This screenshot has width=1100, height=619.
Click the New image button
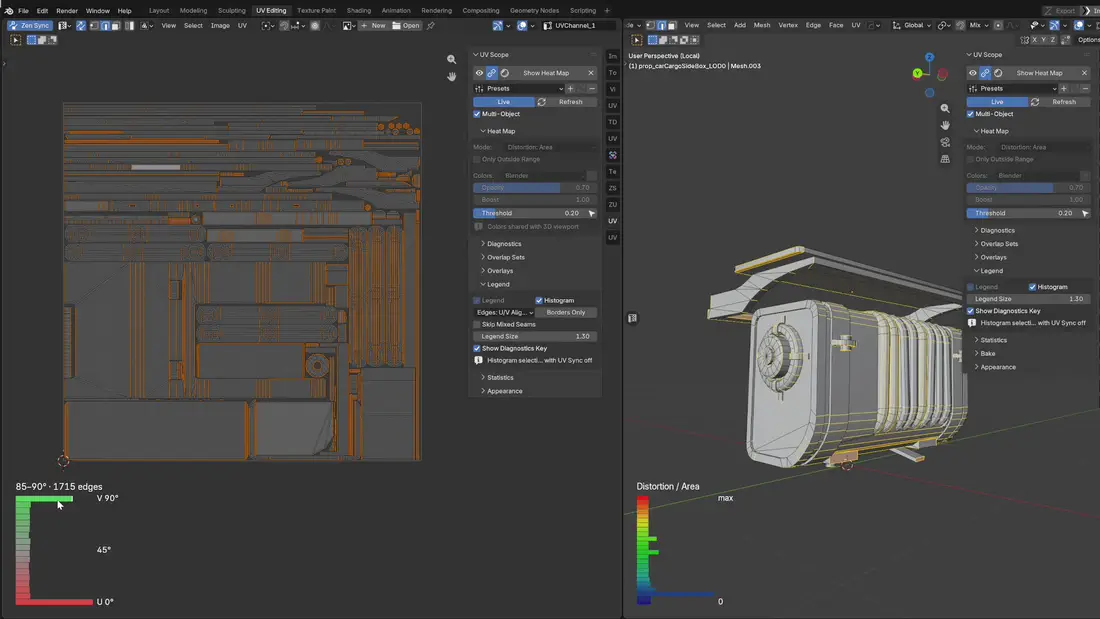[373, 25]
